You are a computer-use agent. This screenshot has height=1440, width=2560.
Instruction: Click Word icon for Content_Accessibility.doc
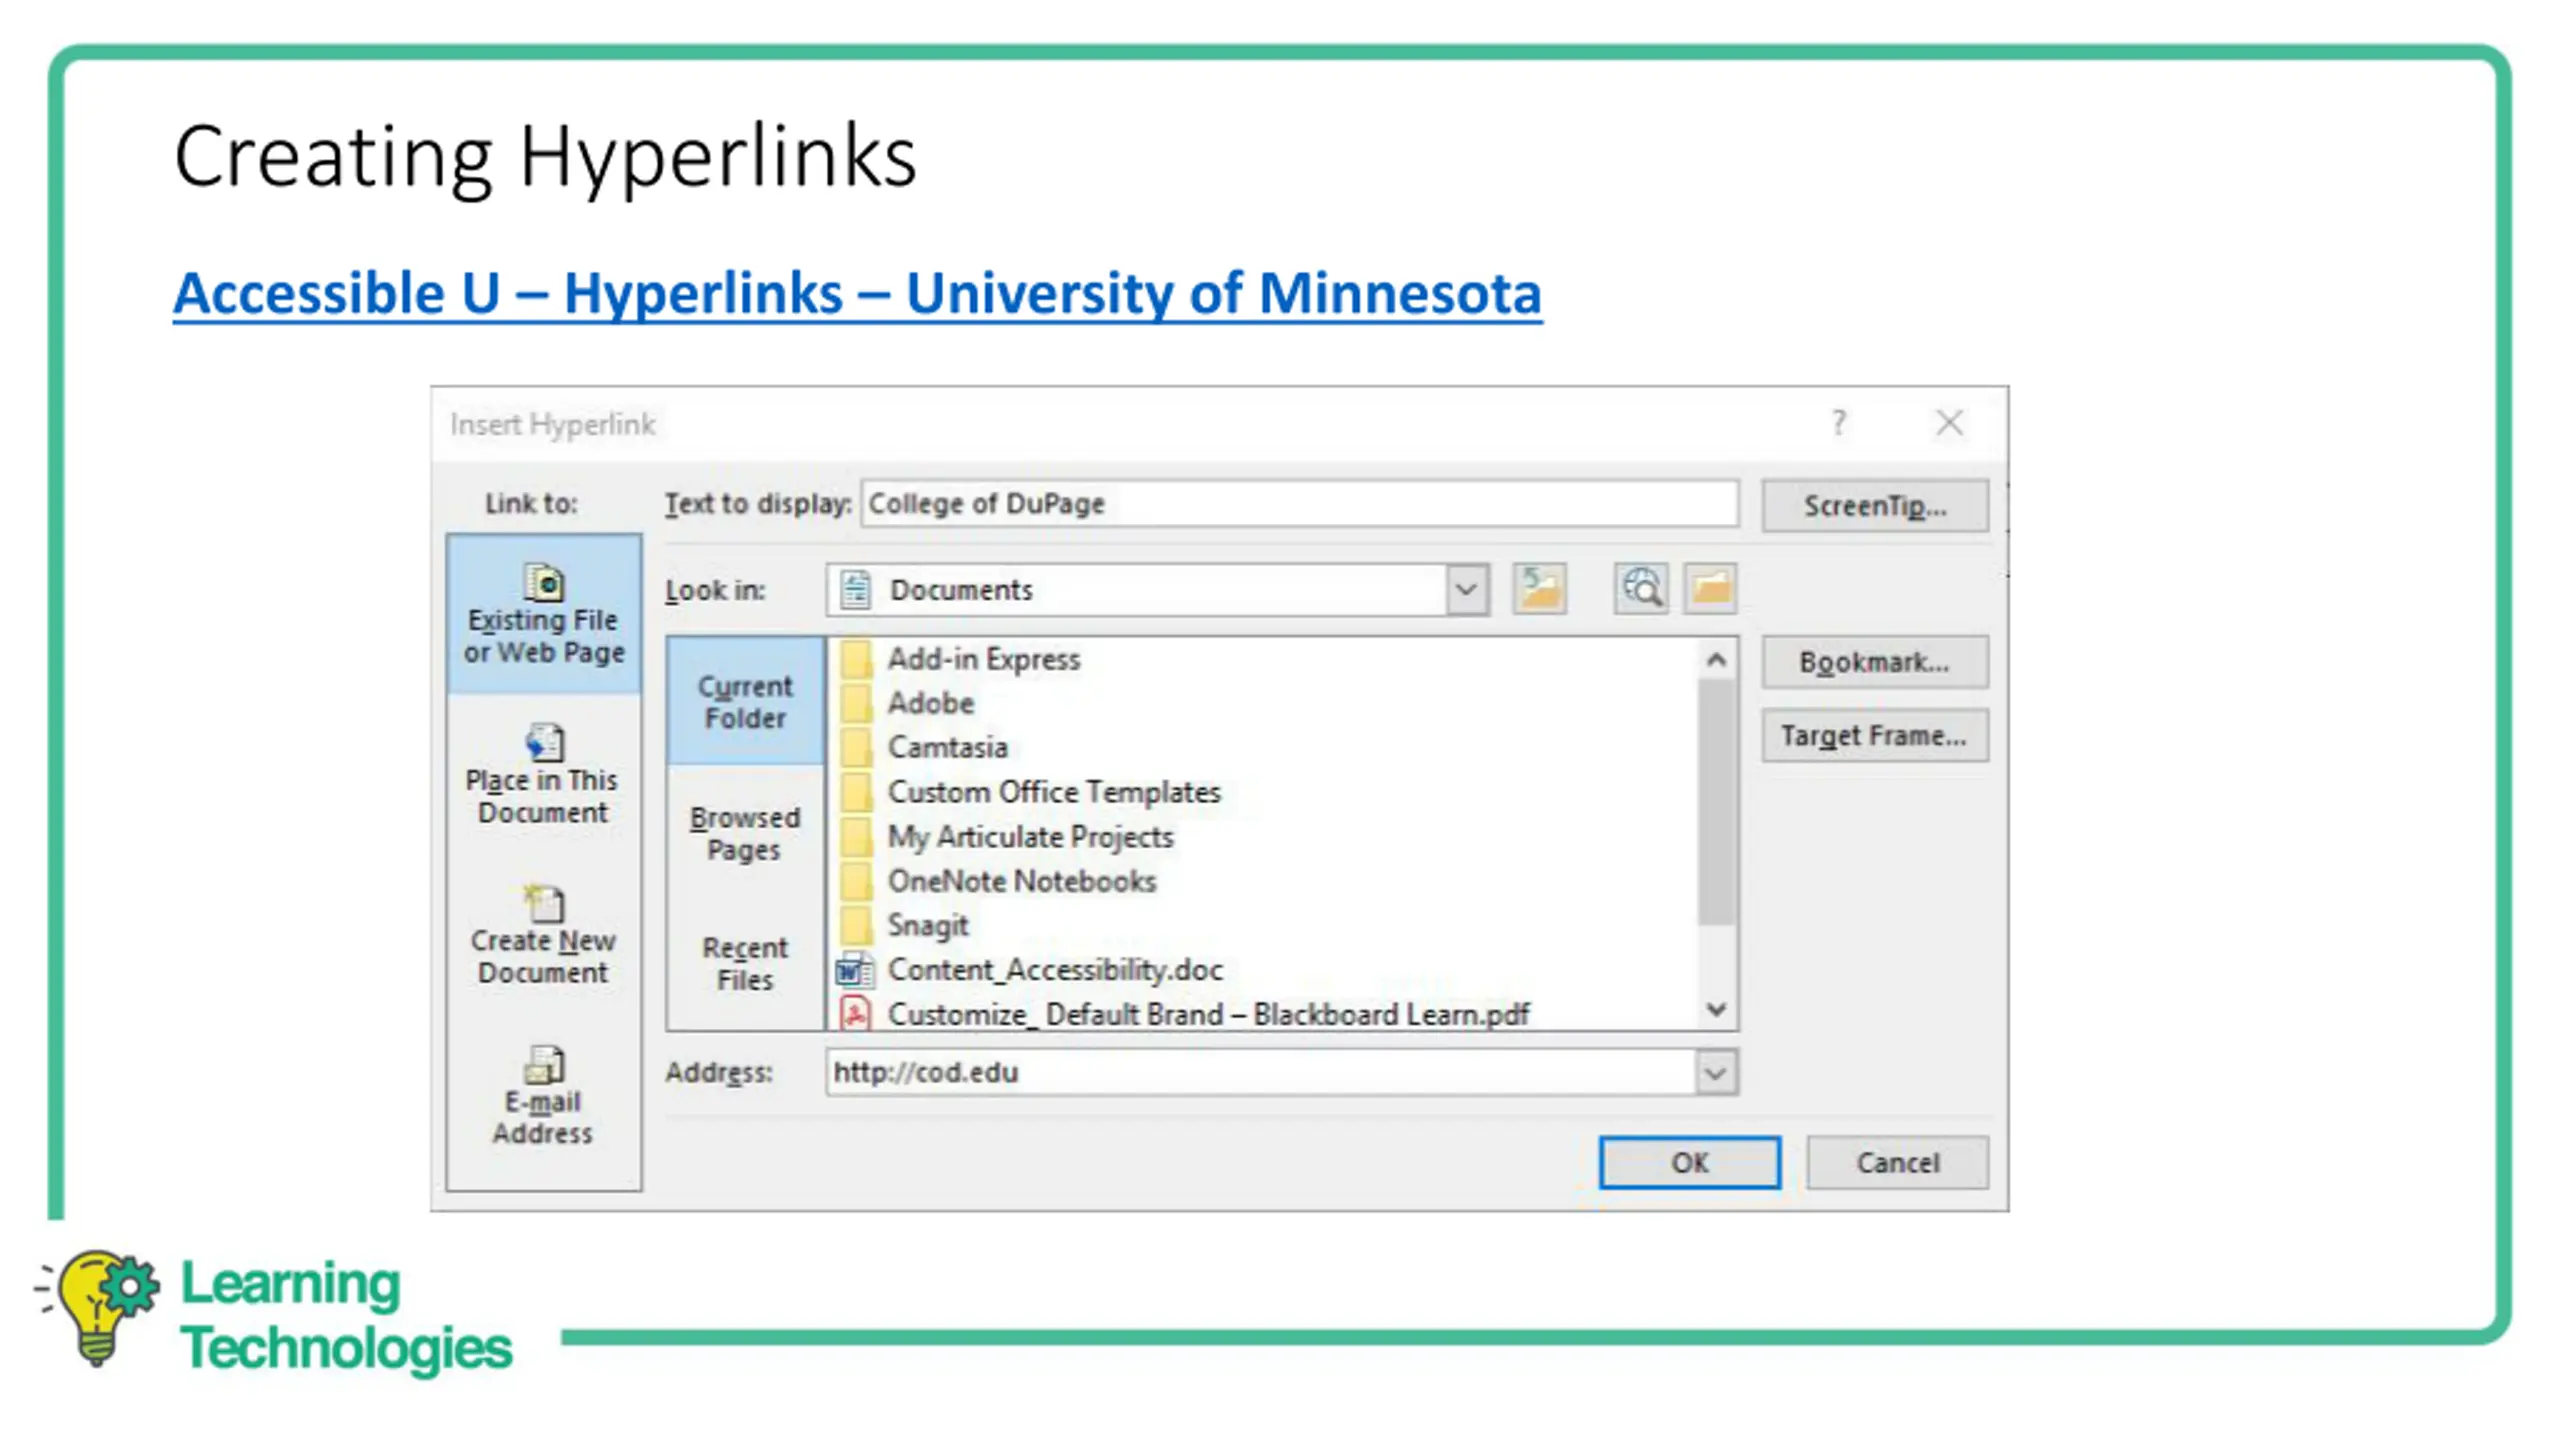pos(855,970)
